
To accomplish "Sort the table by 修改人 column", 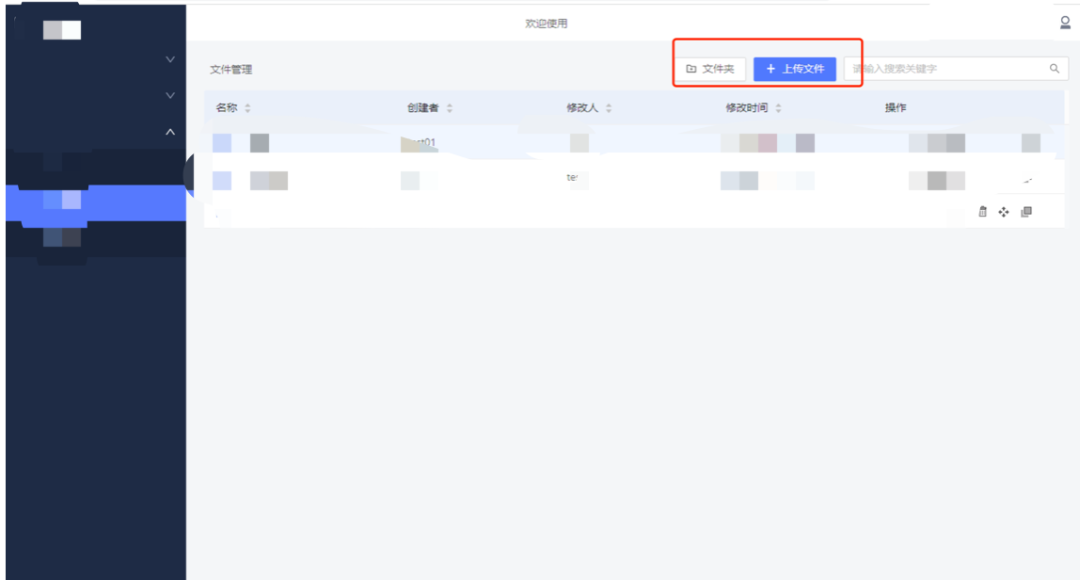I will tap(608, 108).
